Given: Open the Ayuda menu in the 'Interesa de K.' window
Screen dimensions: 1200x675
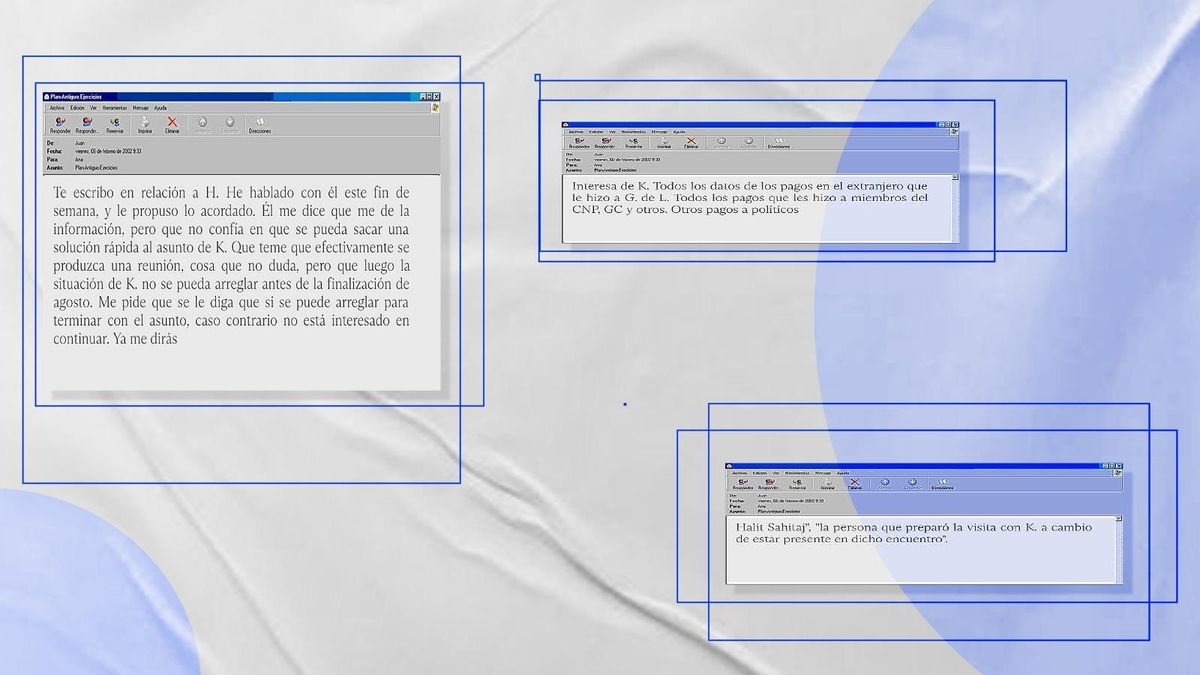Looking at the screenshot, I should click(679, 132).
